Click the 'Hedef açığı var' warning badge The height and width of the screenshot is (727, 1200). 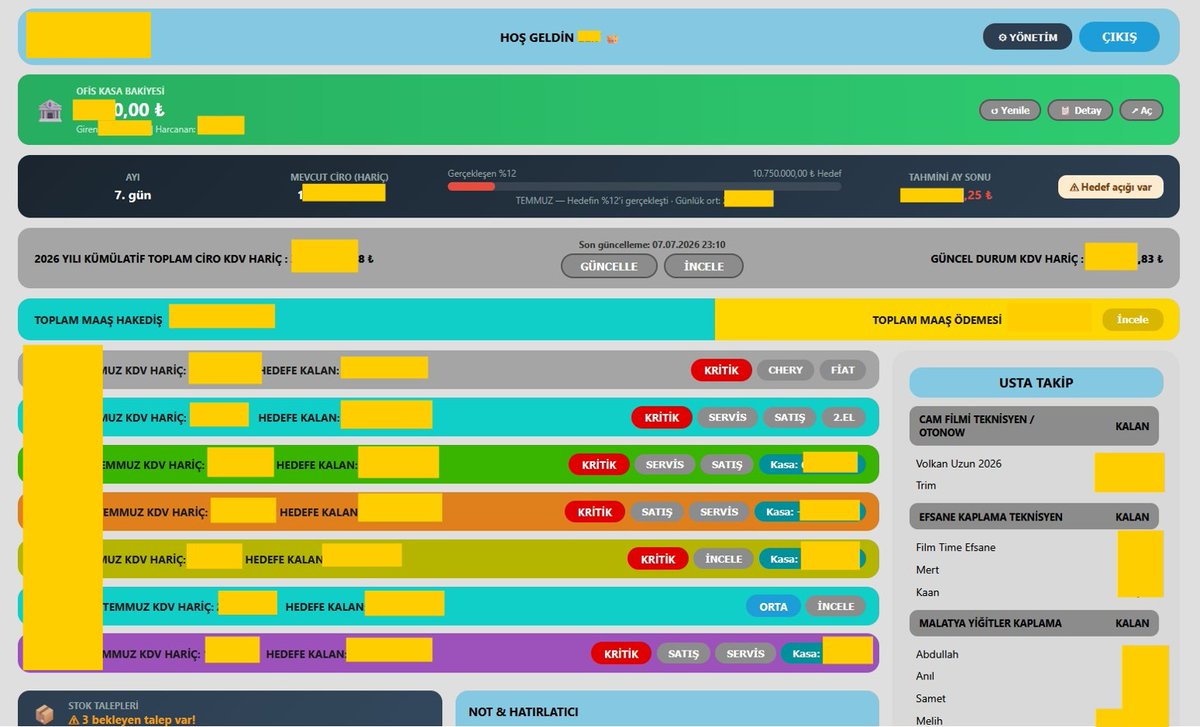coord(1110,187)
